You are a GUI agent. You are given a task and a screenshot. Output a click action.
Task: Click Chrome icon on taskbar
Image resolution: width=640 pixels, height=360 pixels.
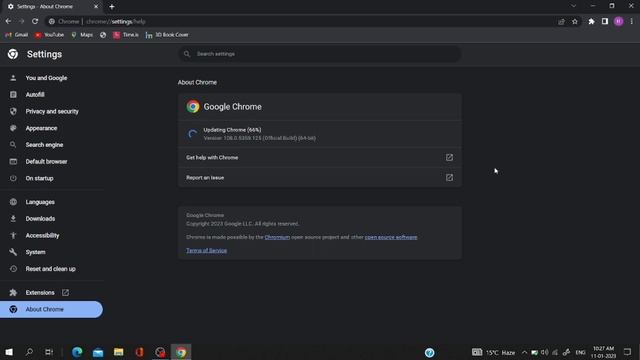pyautogui.click(x=181, y=352)
